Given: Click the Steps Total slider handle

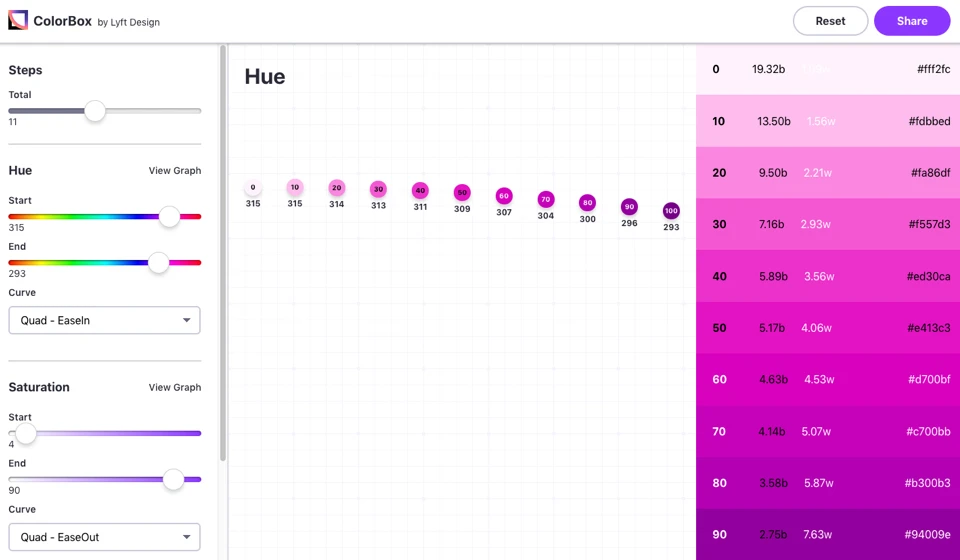Looking at the screenshot, I should click(x=95, y=111).
